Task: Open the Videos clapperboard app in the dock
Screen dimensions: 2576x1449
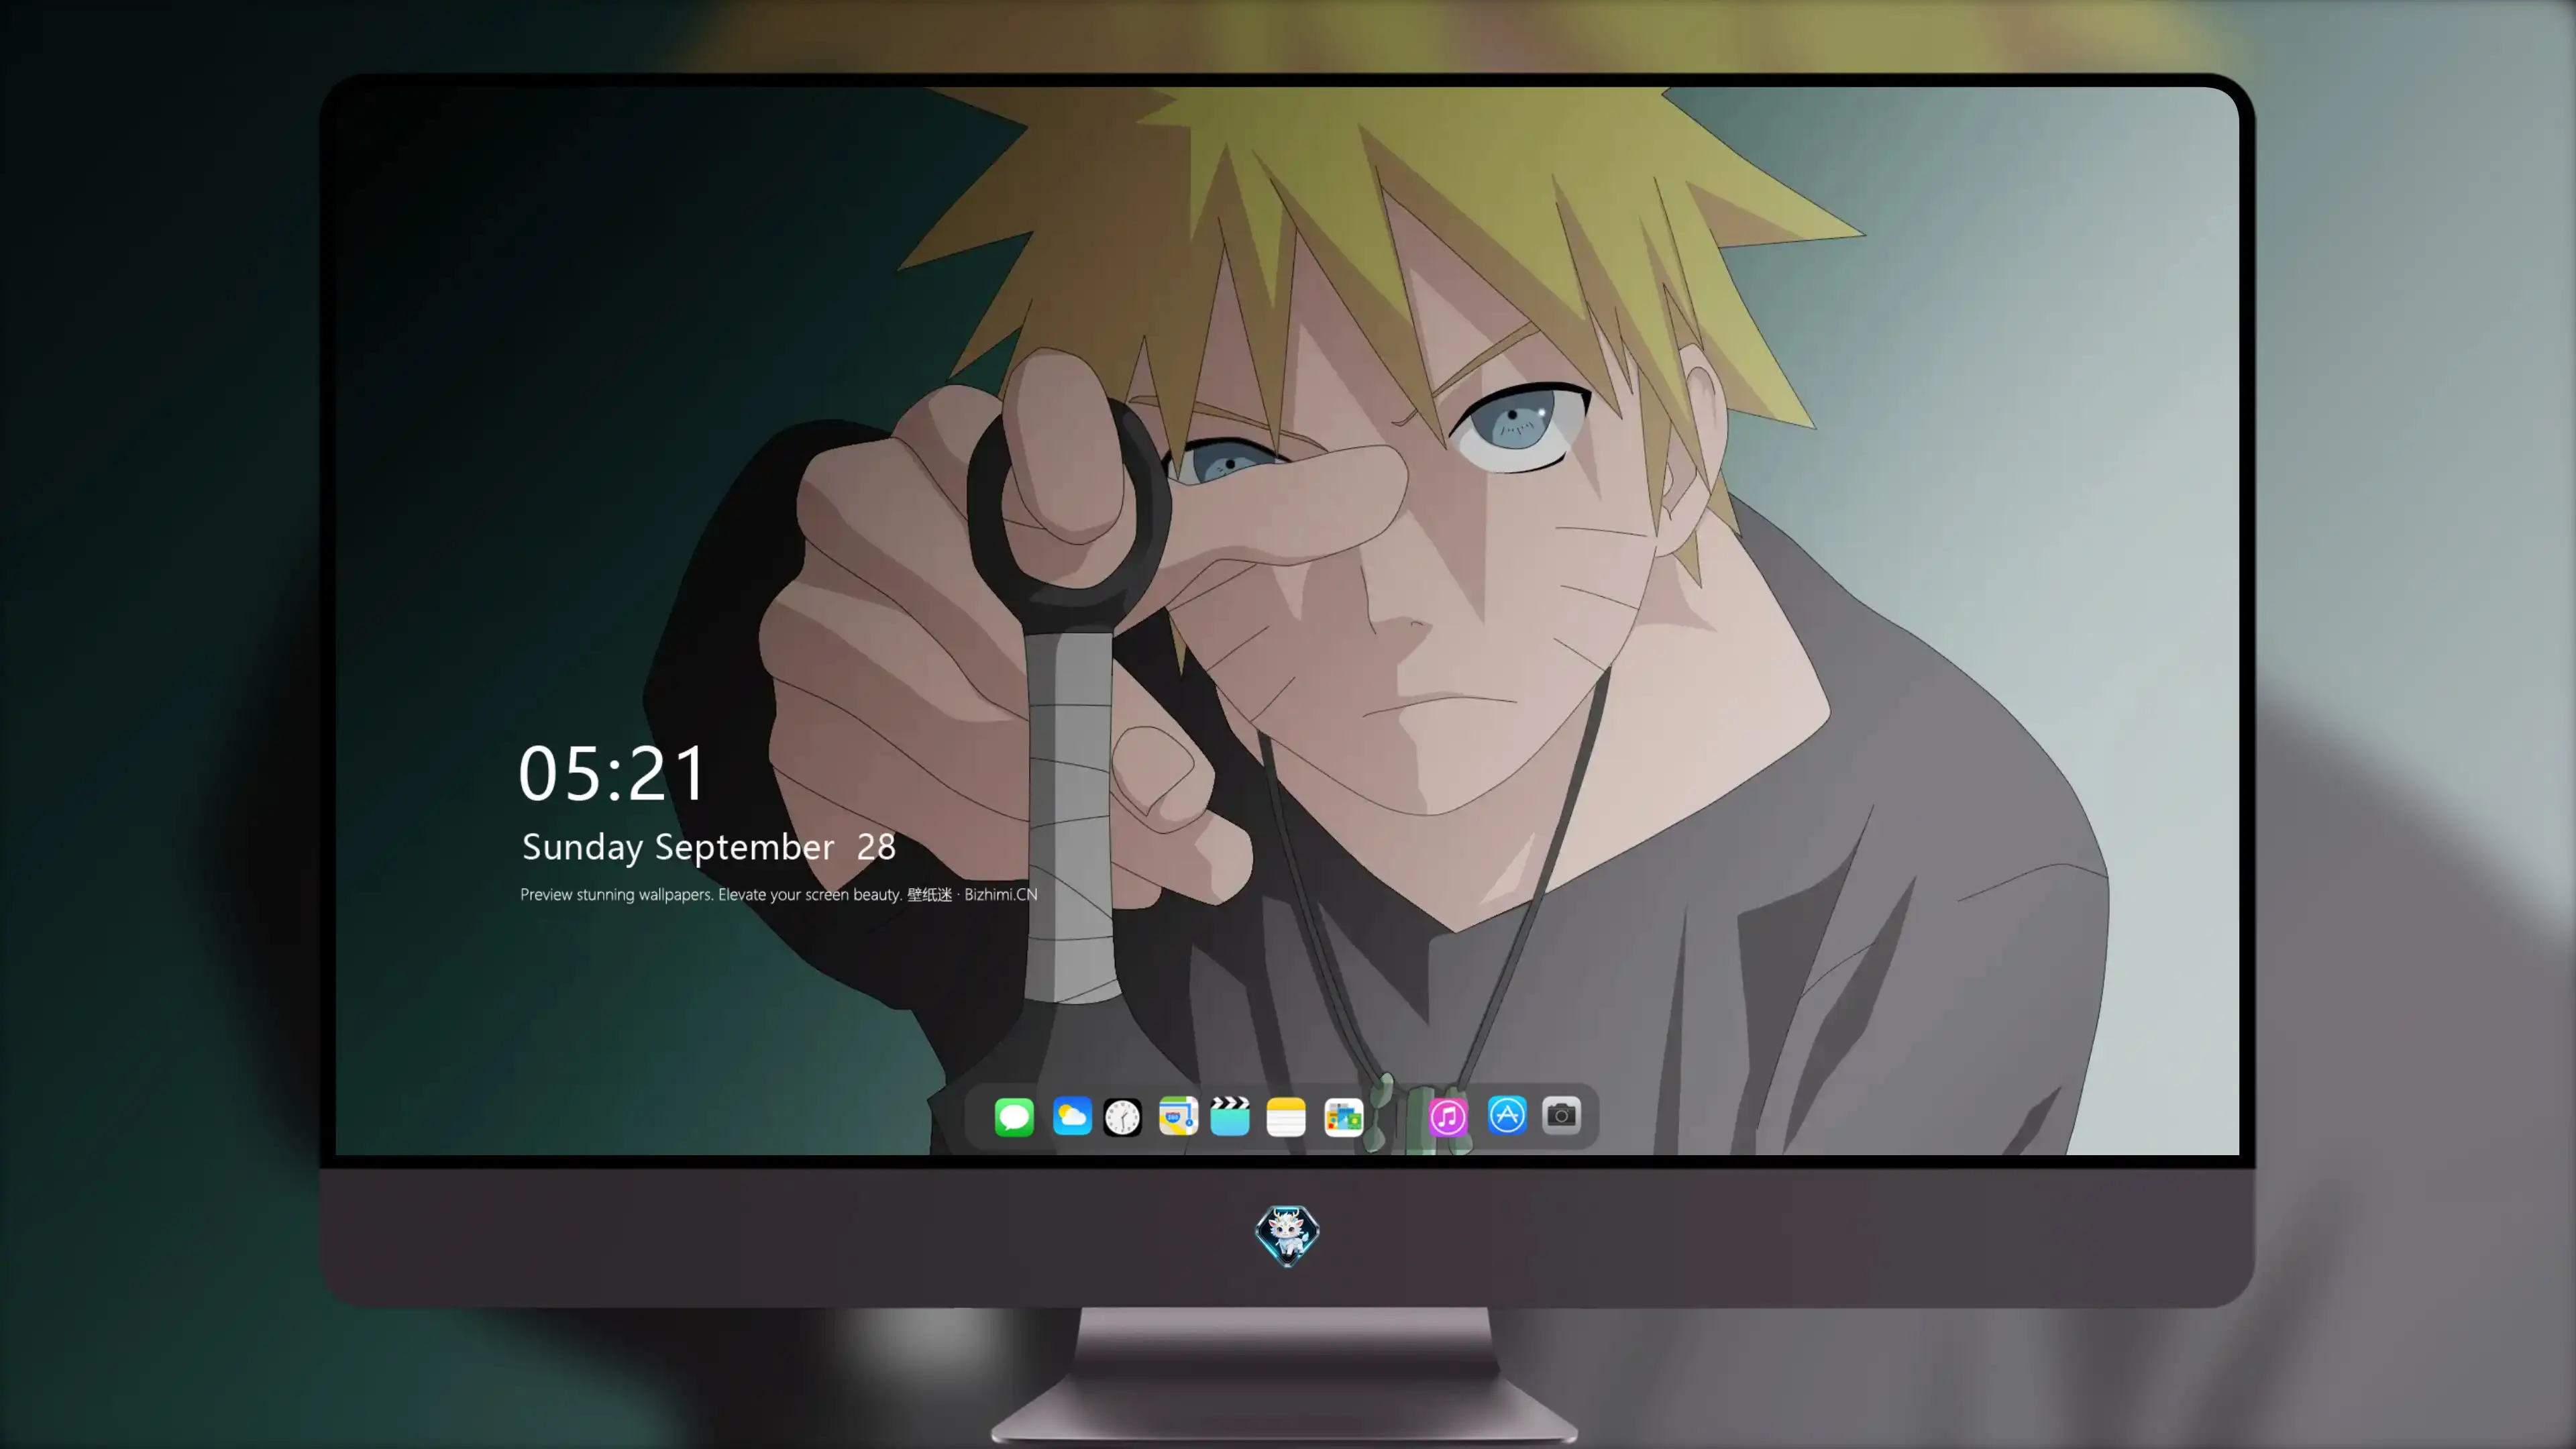Action: point(1230,1116)
